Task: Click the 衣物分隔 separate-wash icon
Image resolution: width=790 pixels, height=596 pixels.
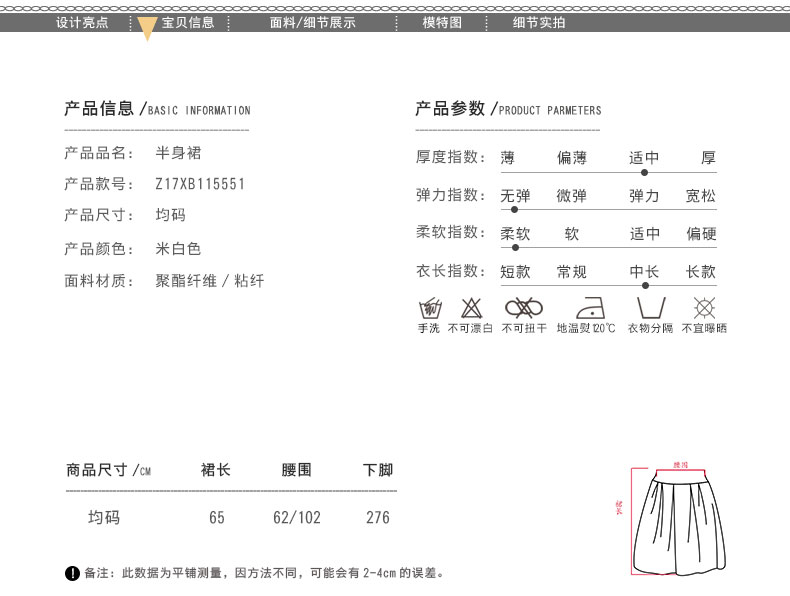Action: (x=651, y=308)
